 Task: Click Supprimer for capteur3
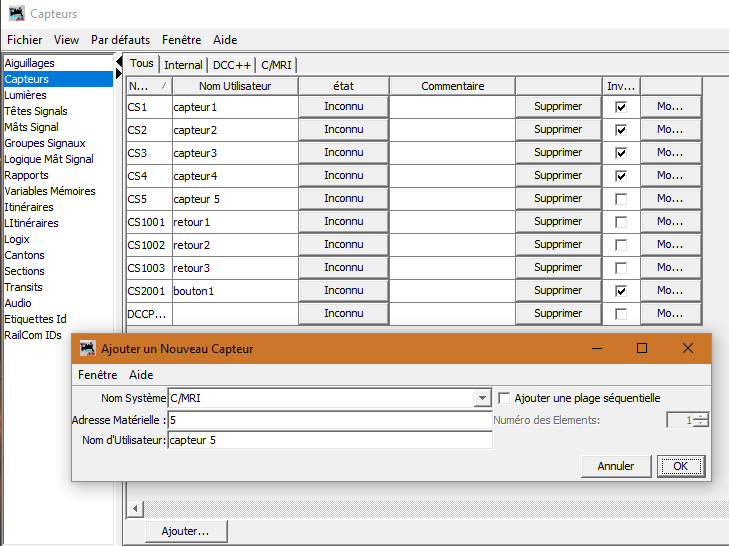pyautogui.click(x=557, y=152)
